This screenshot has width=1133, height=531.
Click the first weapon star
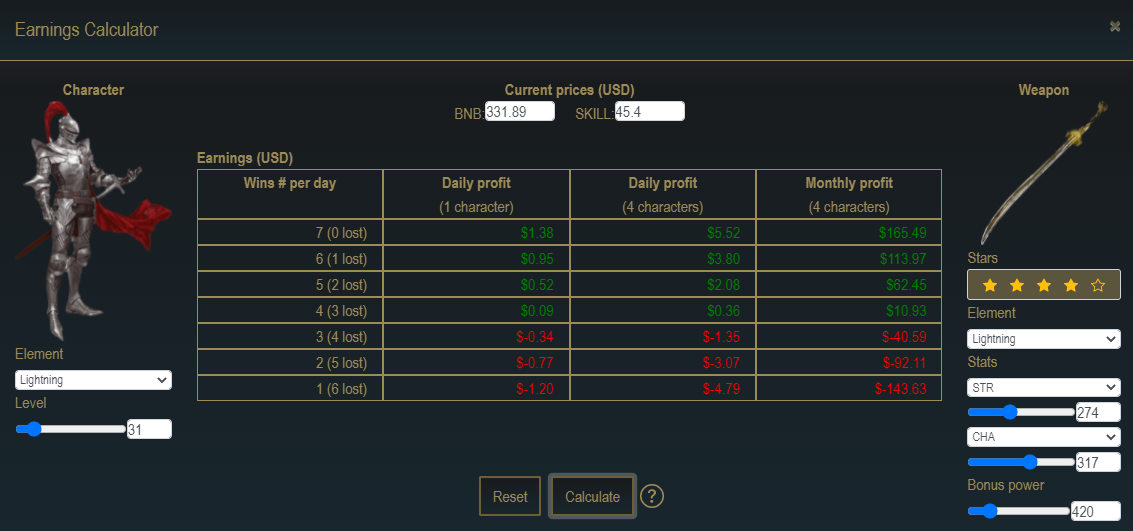tap(990, 285)
